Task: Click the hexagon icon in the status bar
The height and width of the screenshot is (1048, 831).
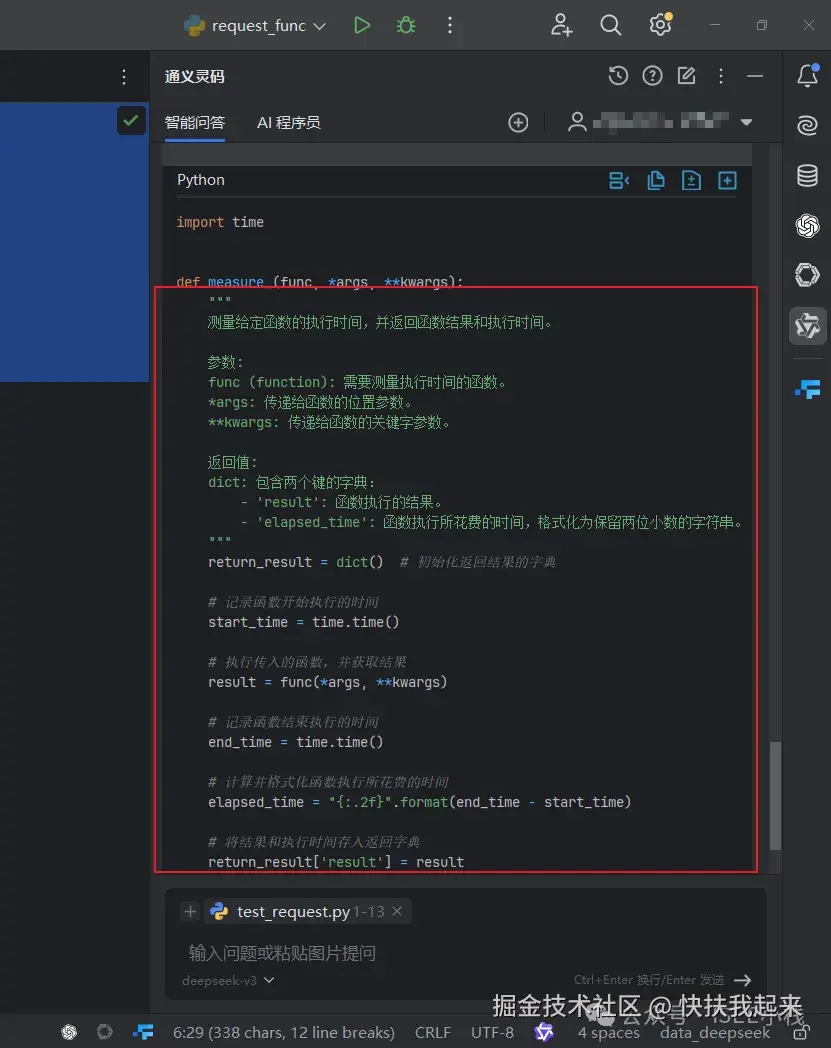Action: click(104, 1031)
